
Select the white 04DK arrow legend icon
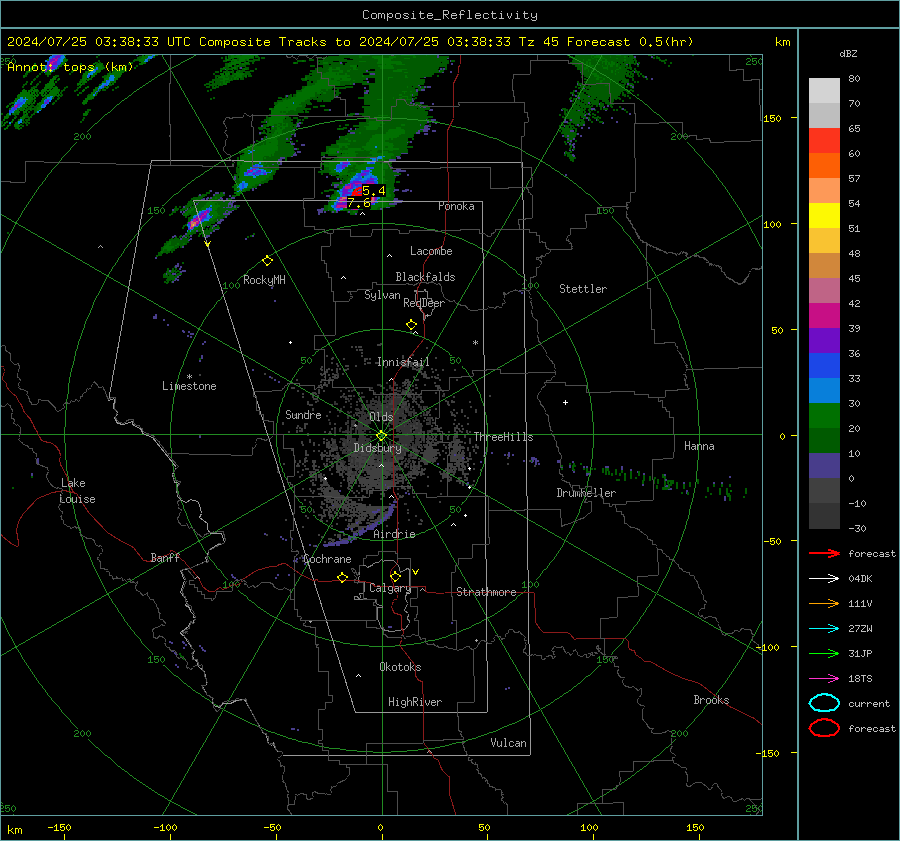tap(824, 578)
